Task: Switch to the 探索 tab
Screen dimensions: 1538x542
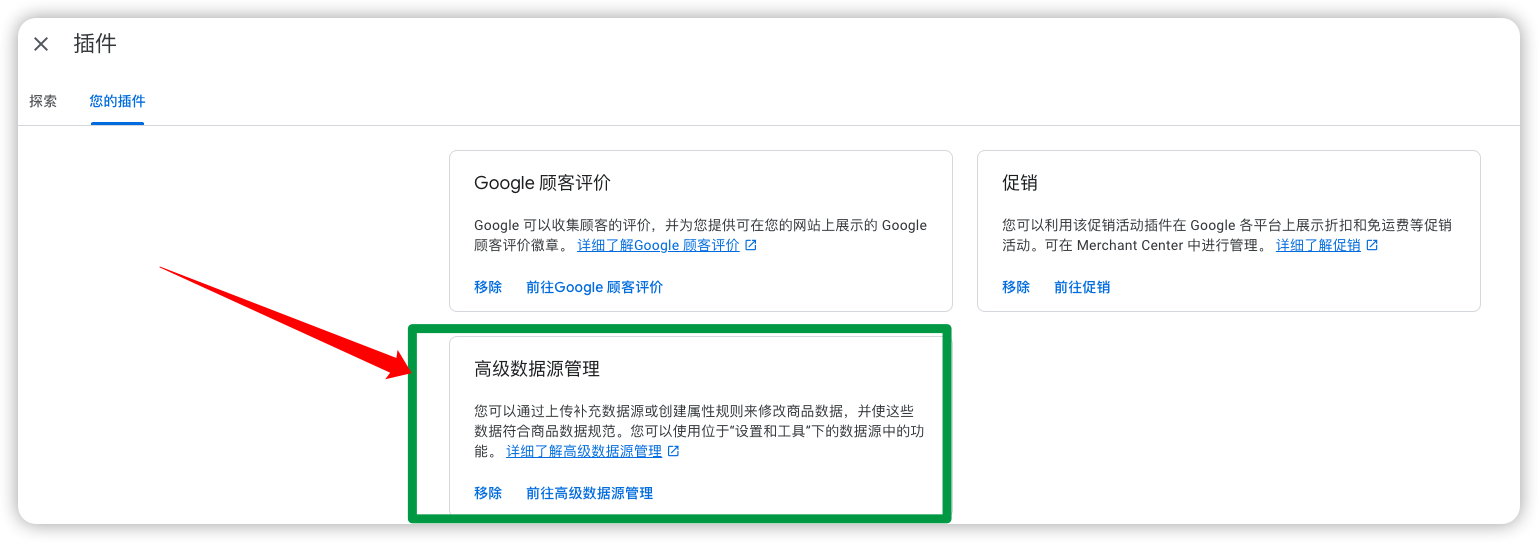Action: pyautogui.click(x=43, y=101)
